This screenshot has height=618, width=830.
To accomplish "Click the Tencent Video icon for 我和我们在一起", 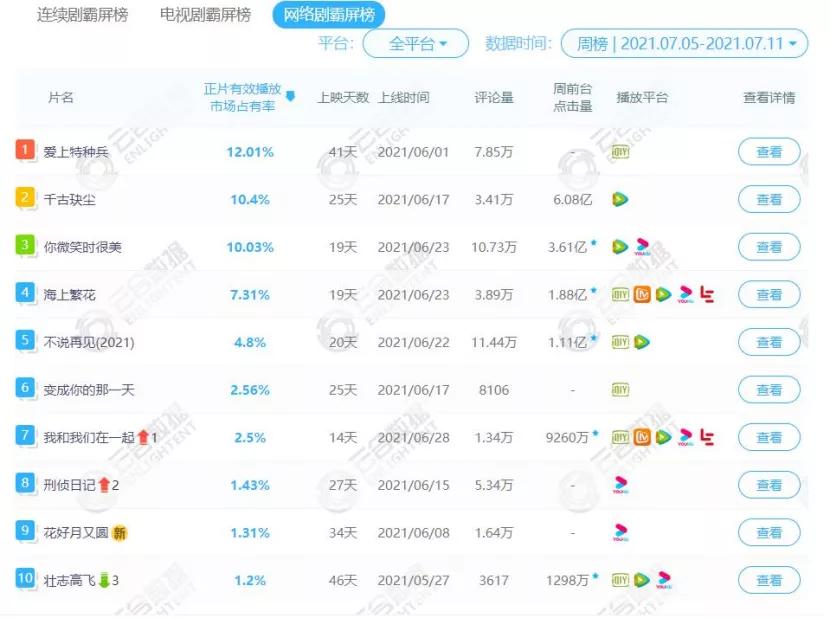I will pos(663,437).
